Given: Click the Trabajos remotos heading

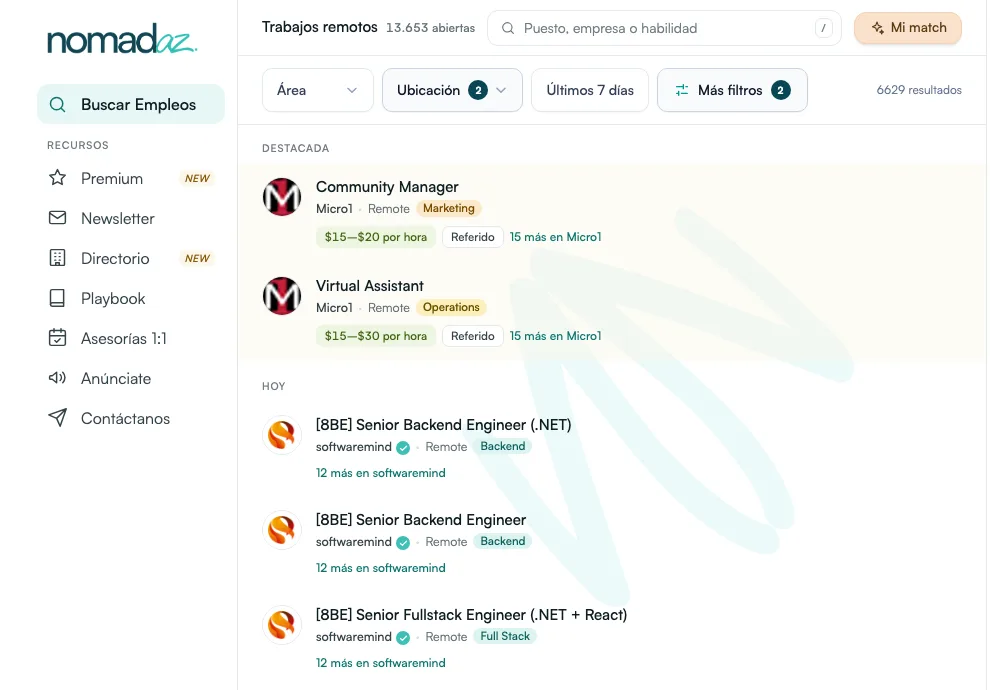Looking at the screenshot, I should click(319, 27).
